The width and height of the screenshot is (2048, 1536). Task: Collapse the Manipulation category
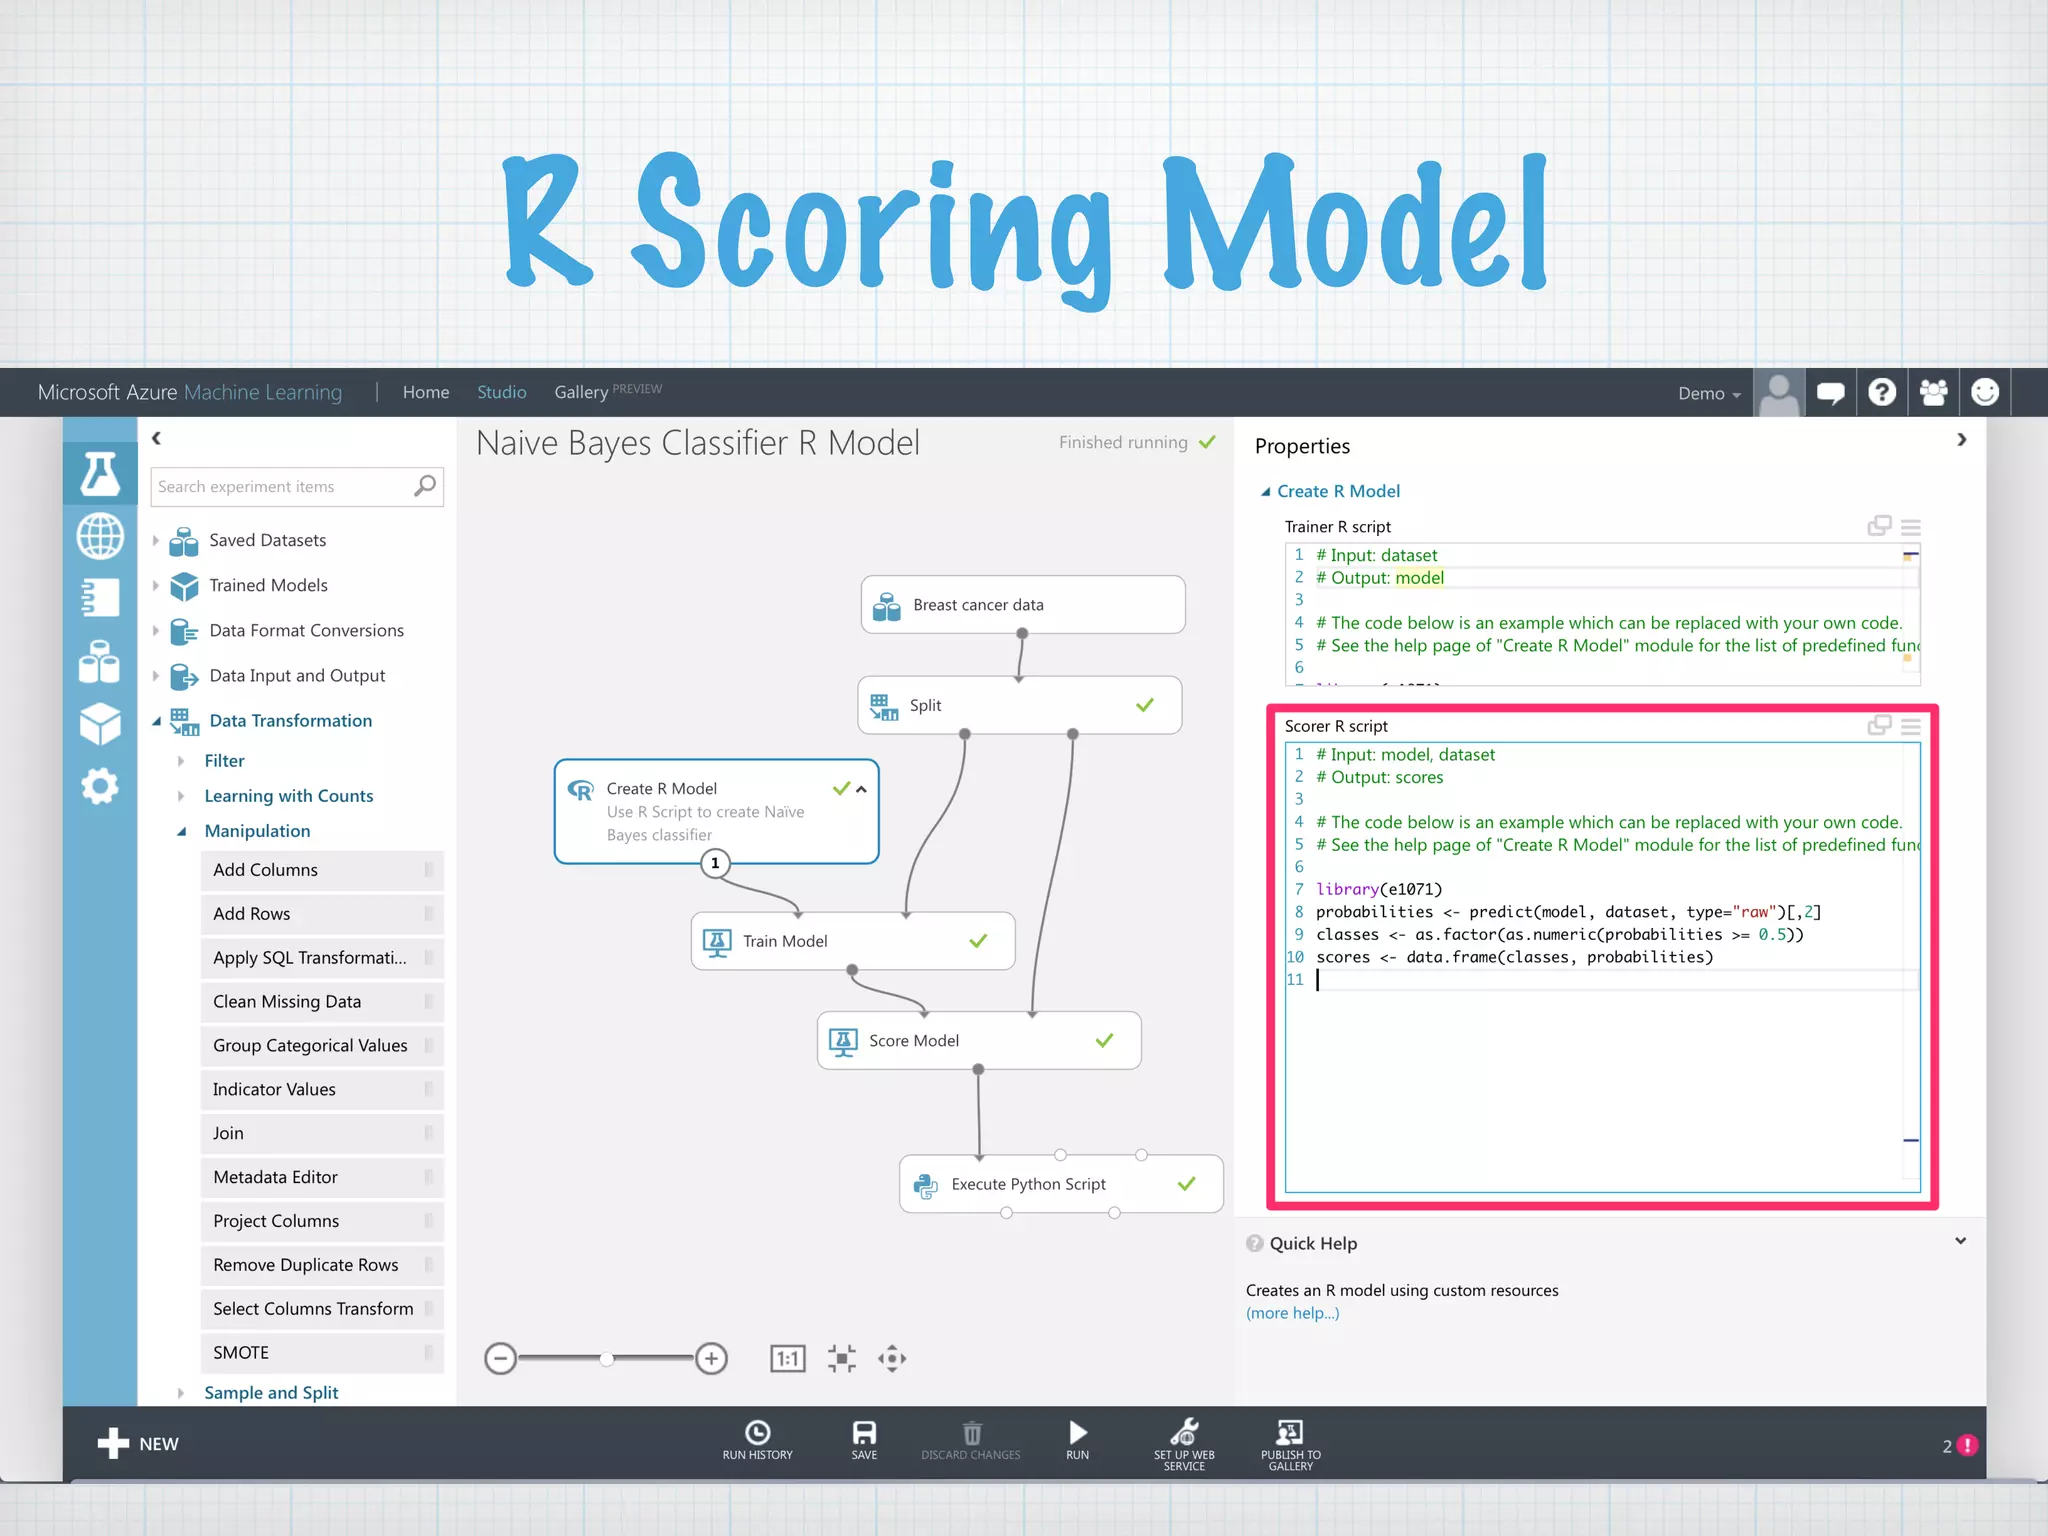(x=182, y=831)
